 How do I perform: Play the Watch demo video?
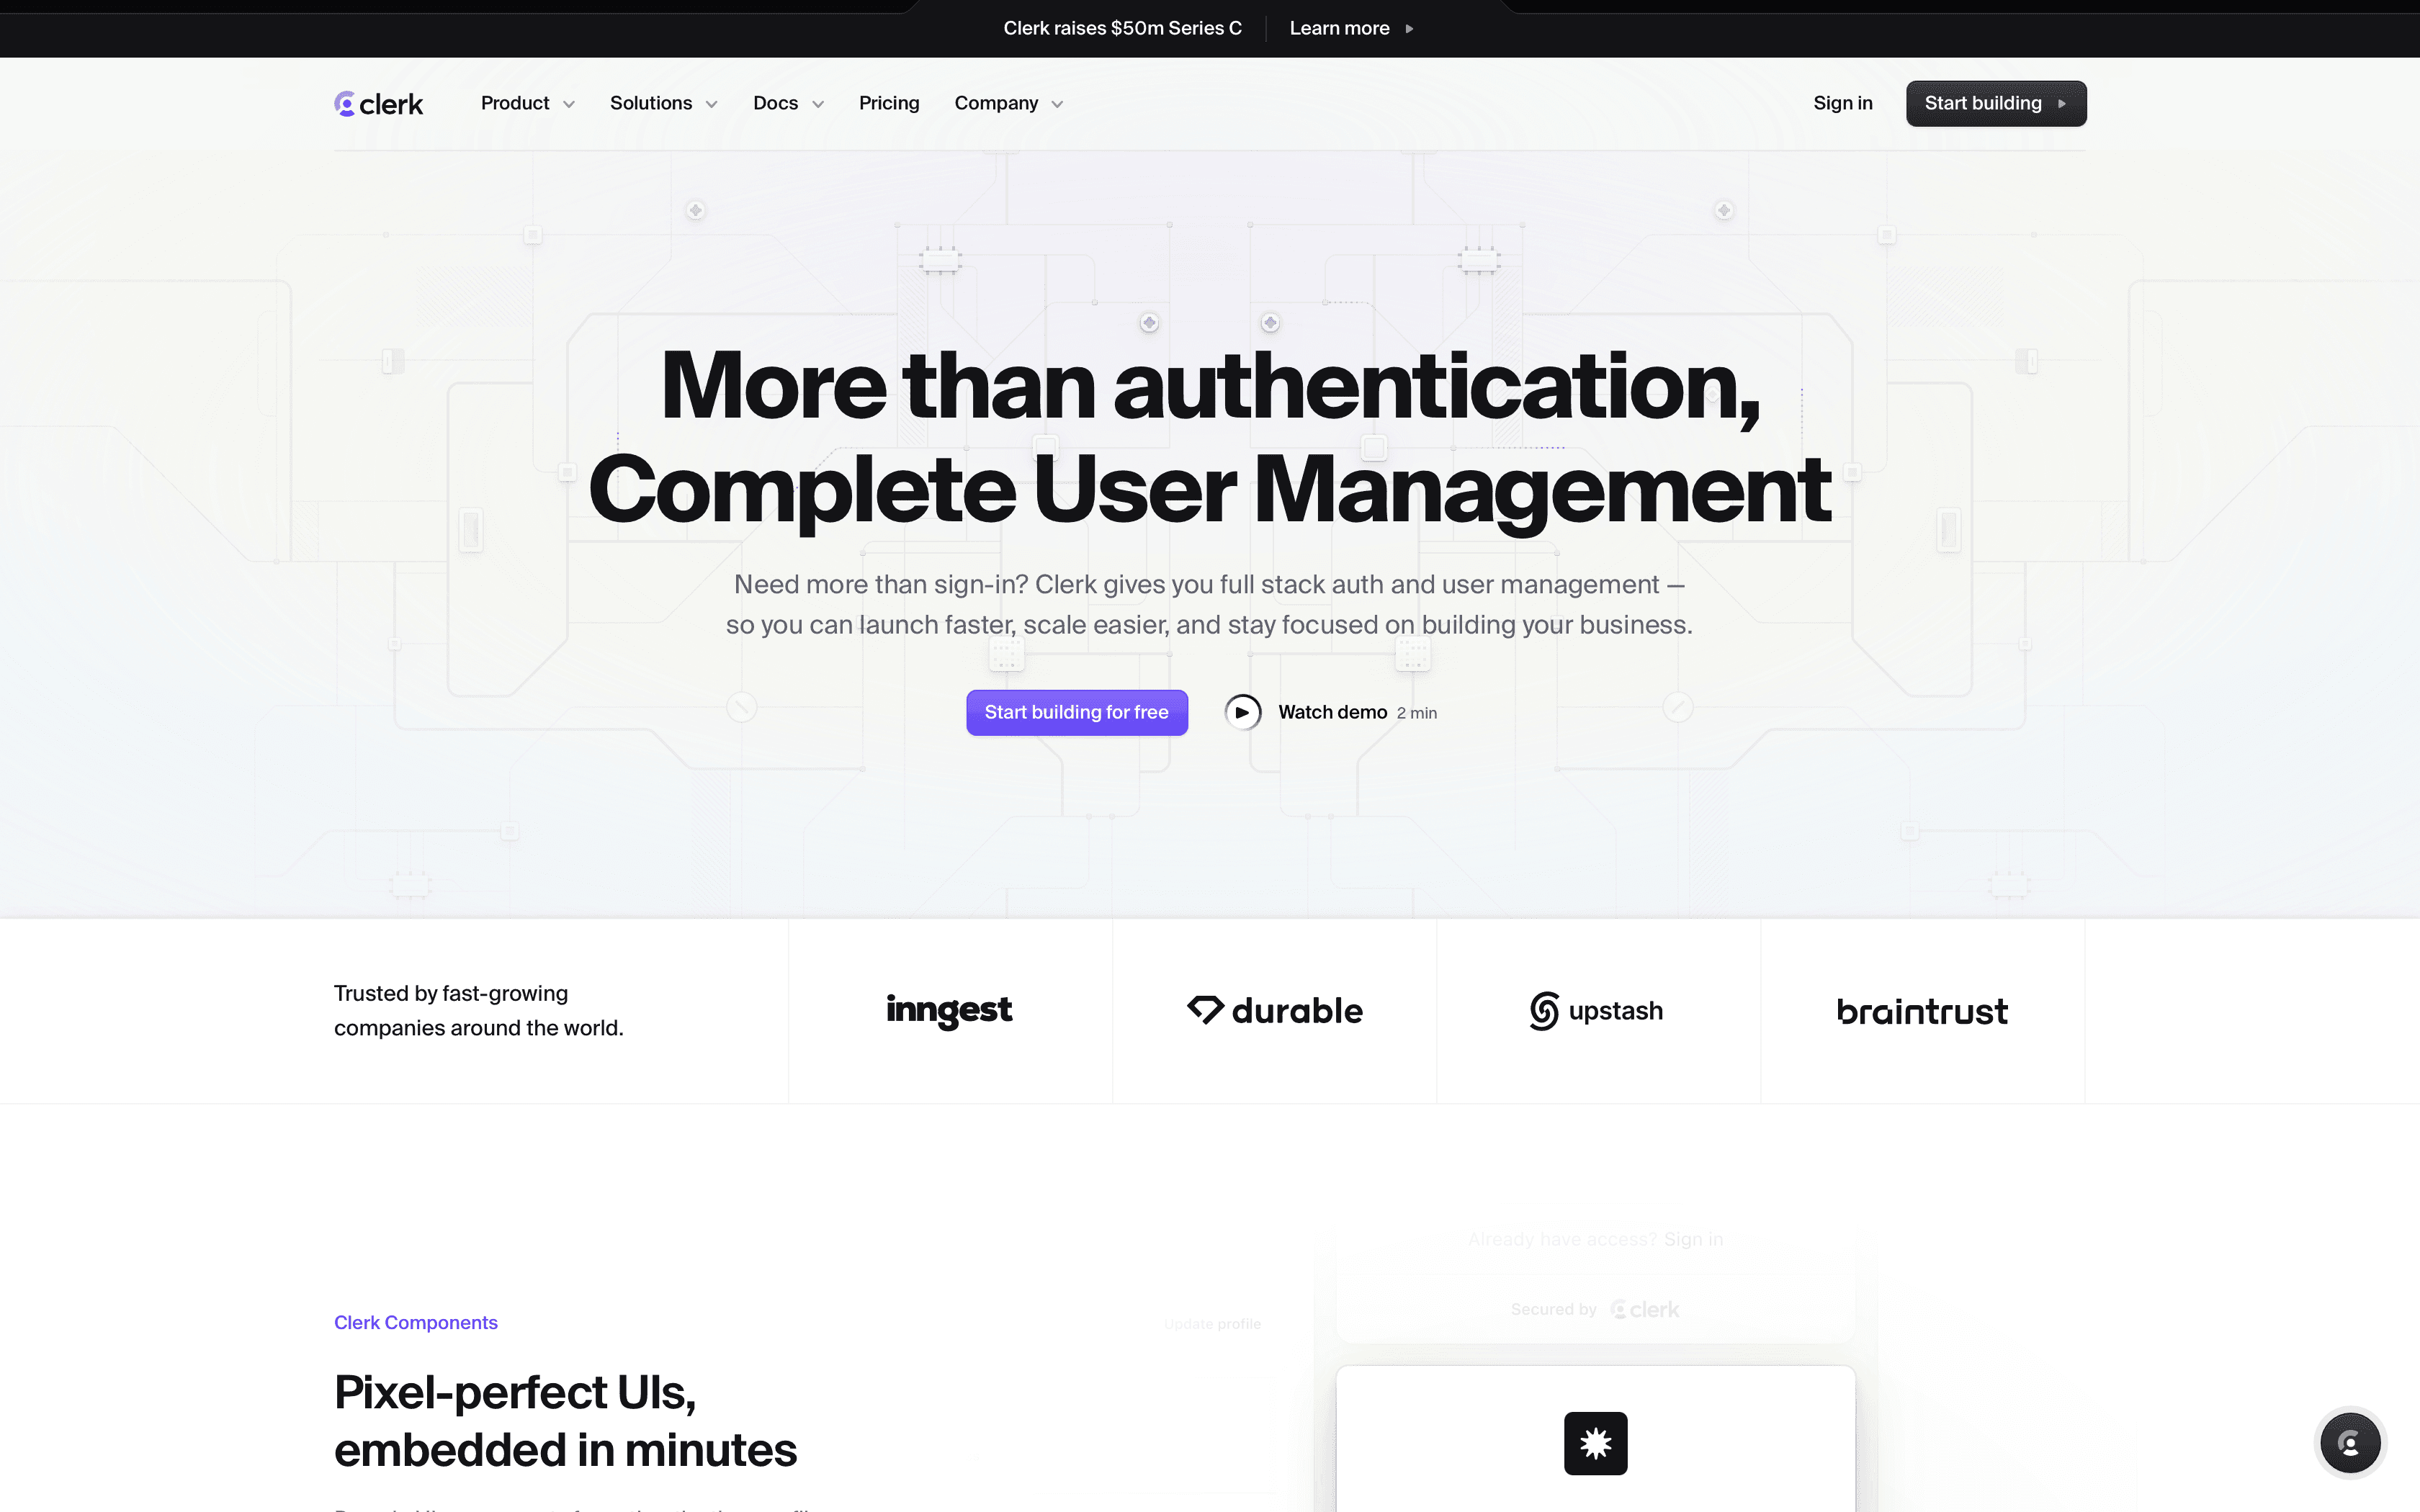(x=1243, y=713)
